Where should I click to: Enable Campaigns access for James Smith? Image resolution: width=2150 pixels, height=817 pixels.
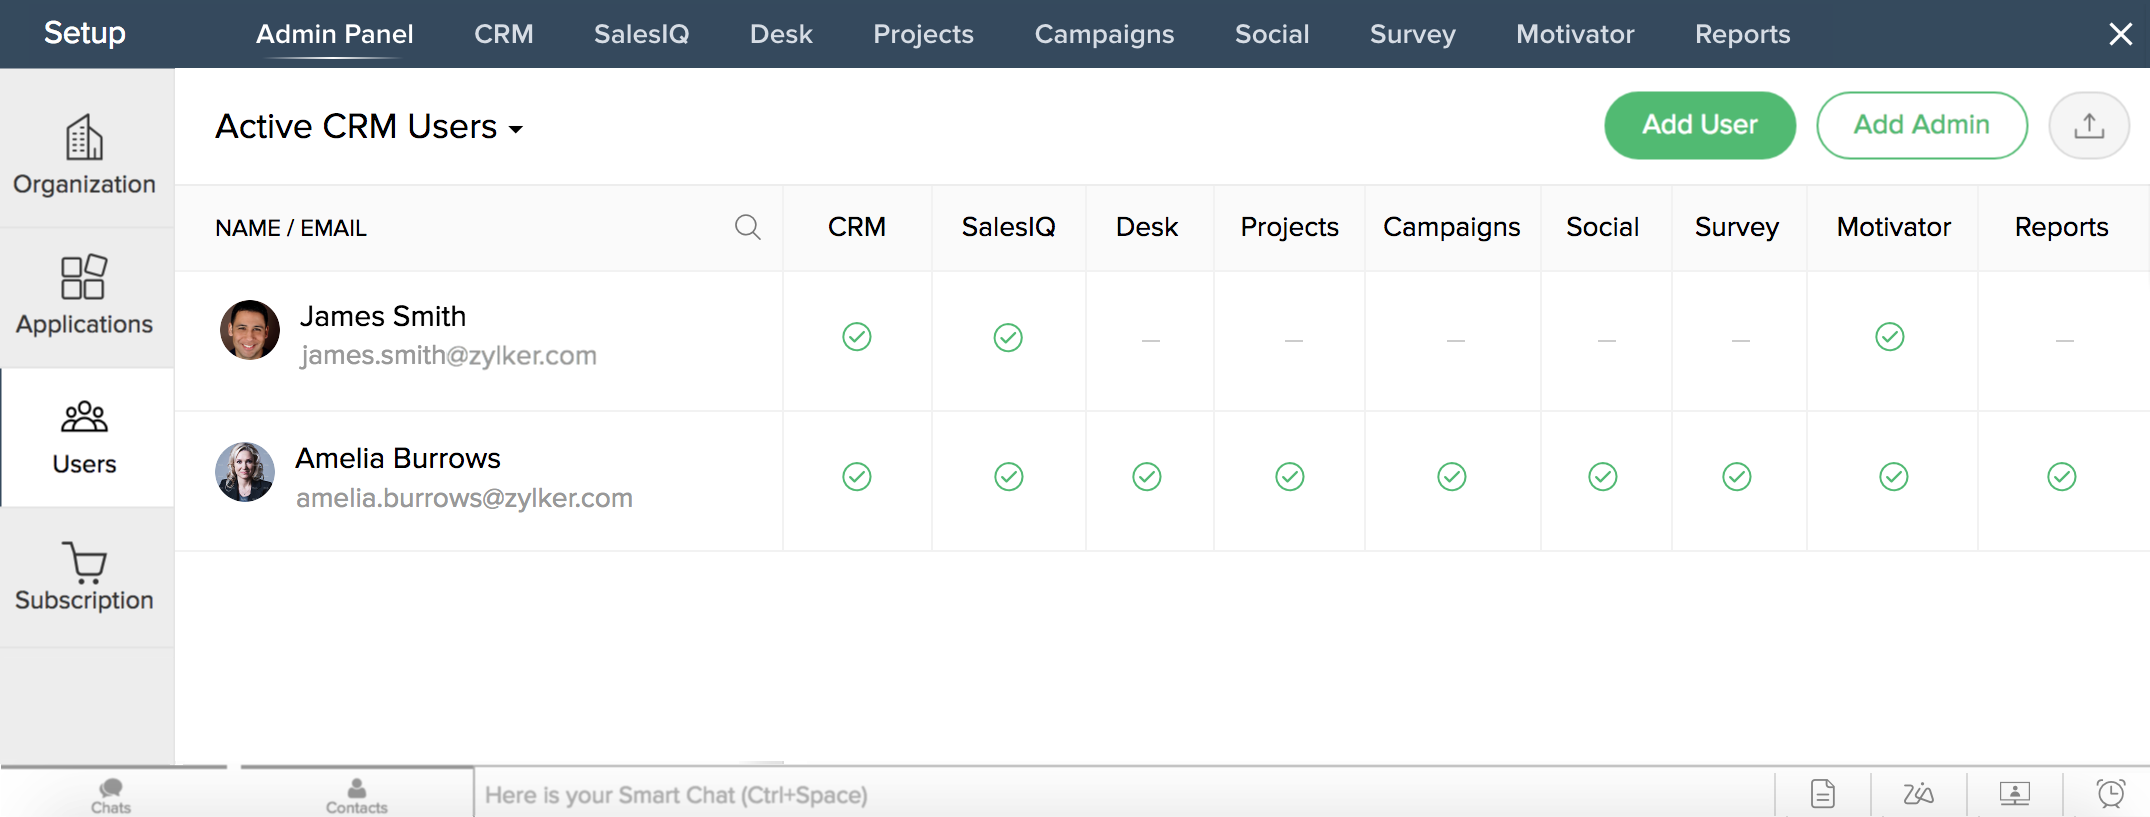pos(1456,341)
